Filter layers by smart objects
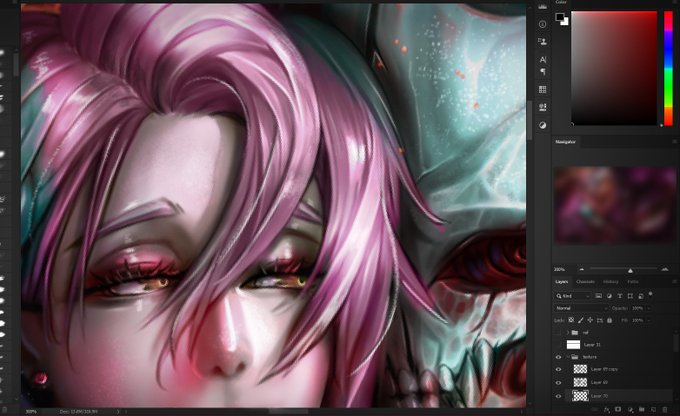 tap(641, 296)
